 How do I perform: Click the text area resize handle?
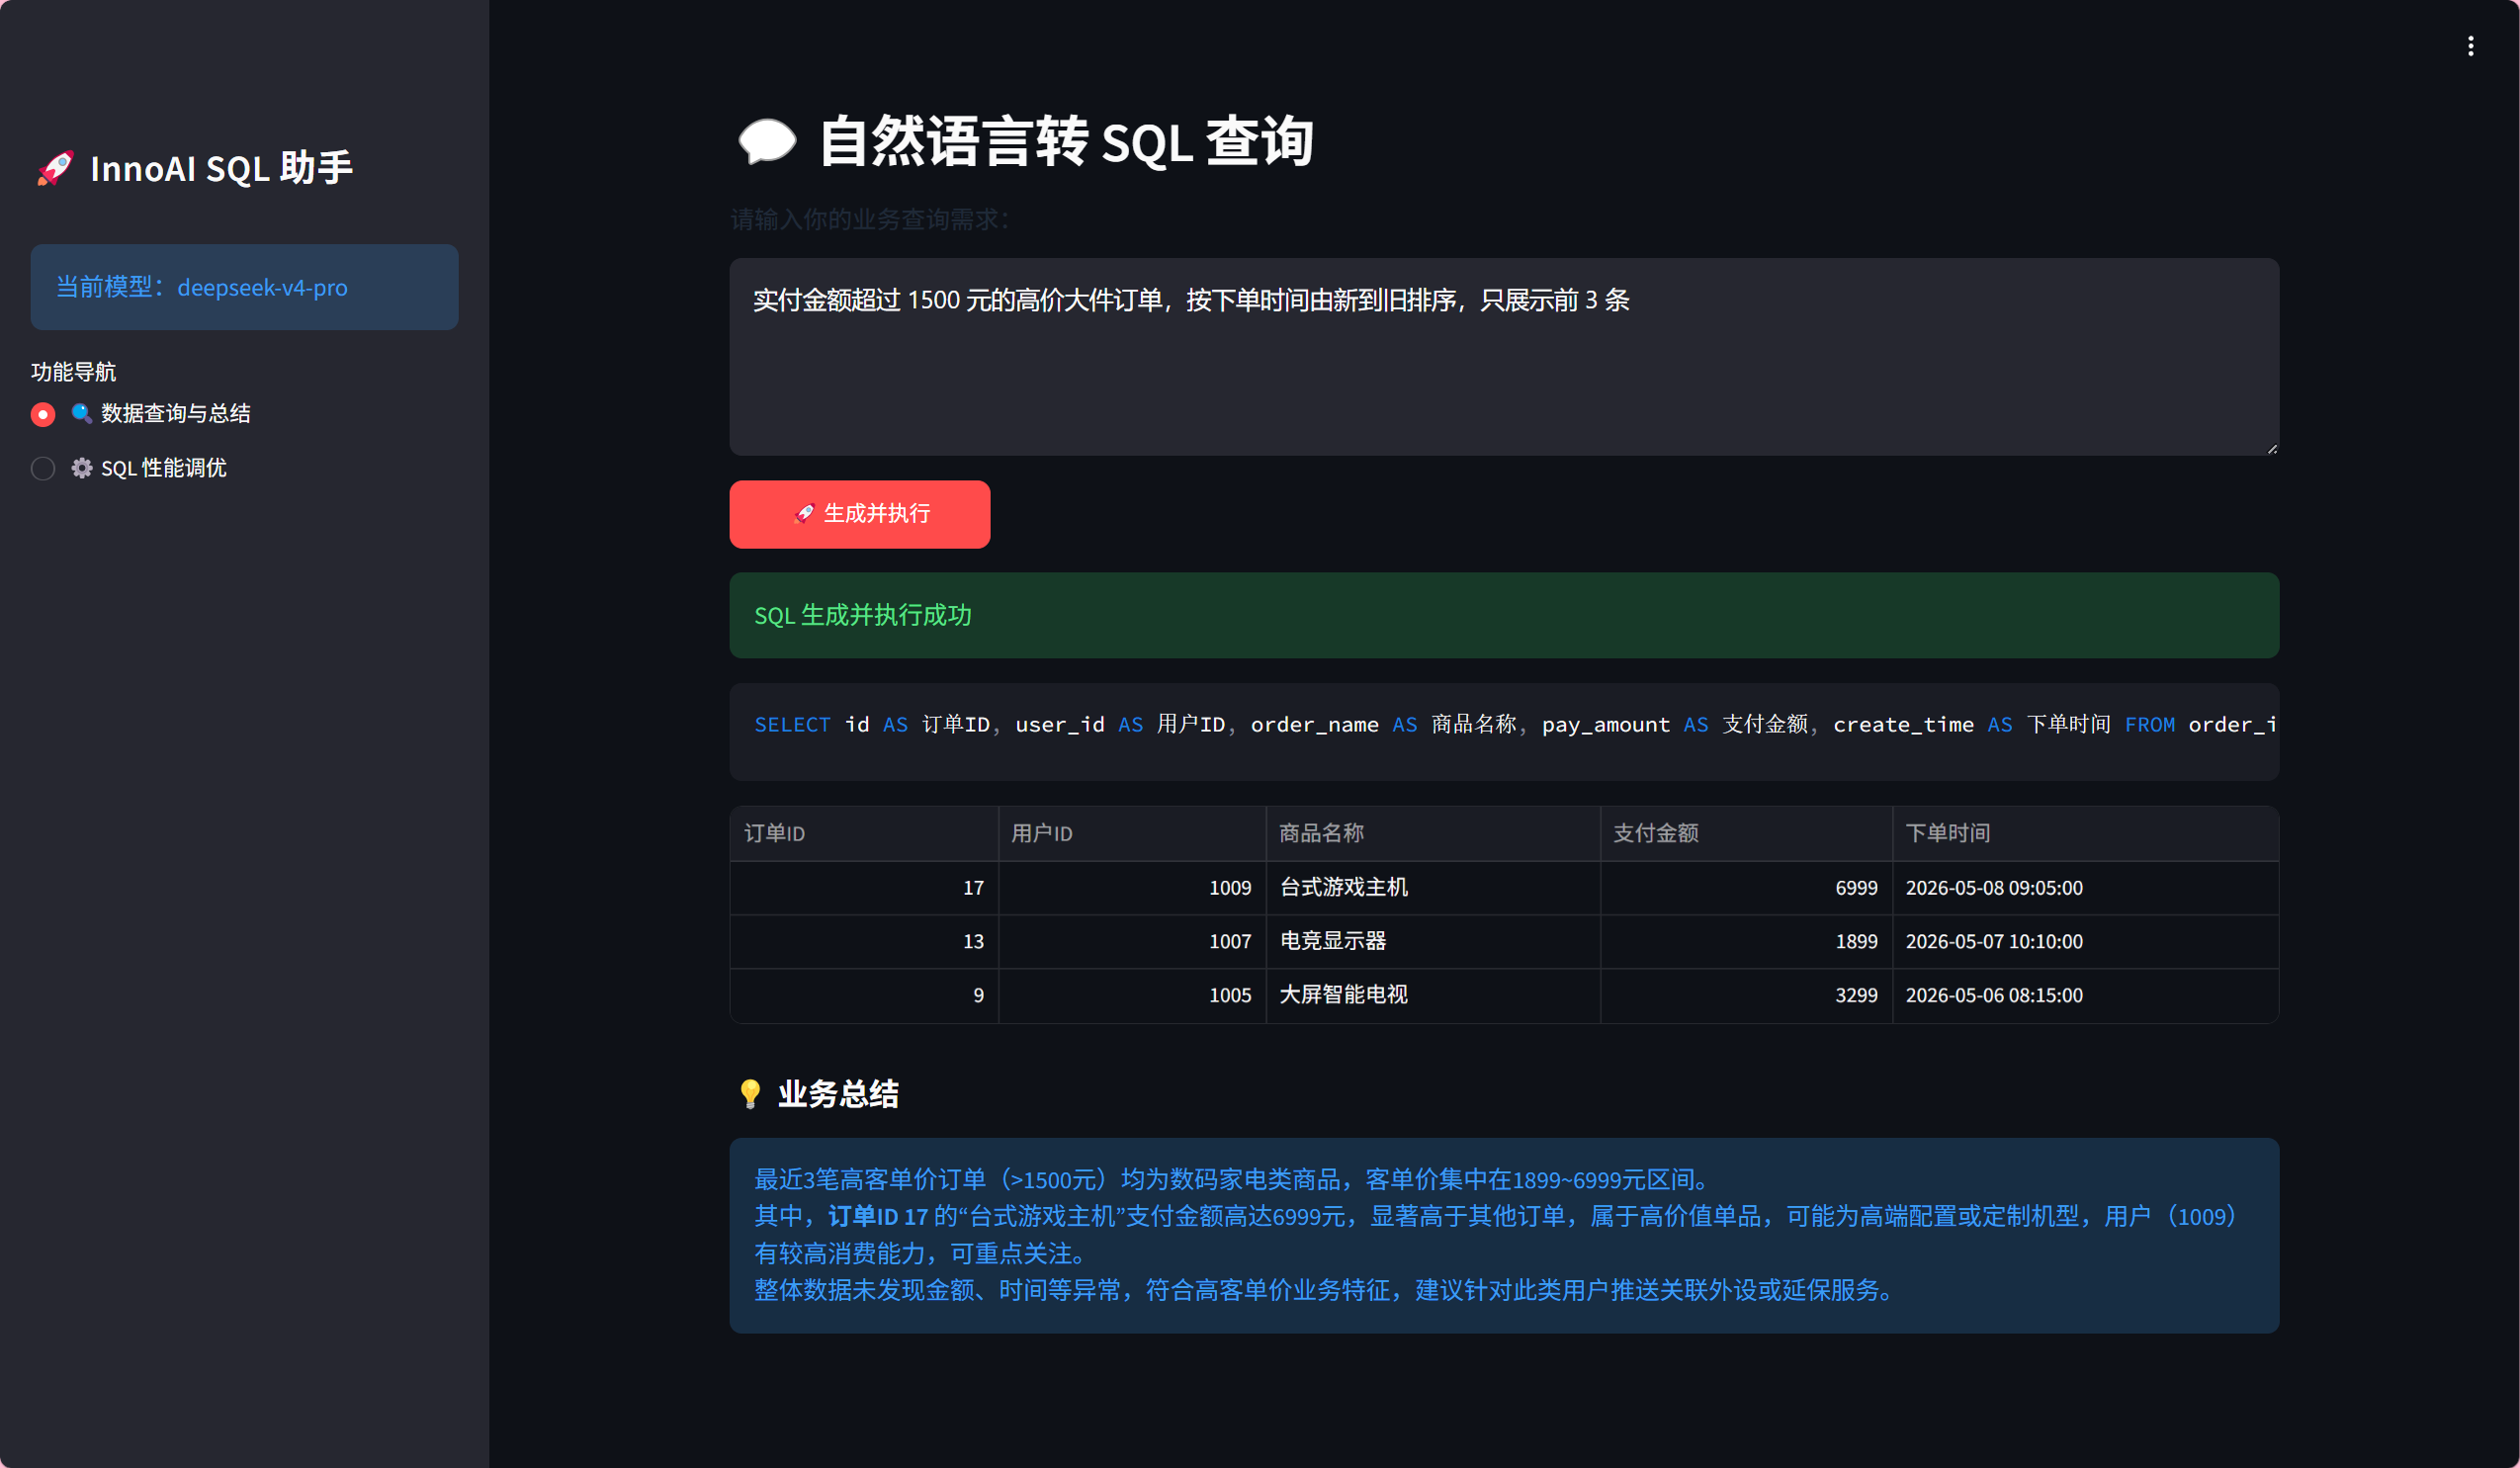(x=2272, y=448)
